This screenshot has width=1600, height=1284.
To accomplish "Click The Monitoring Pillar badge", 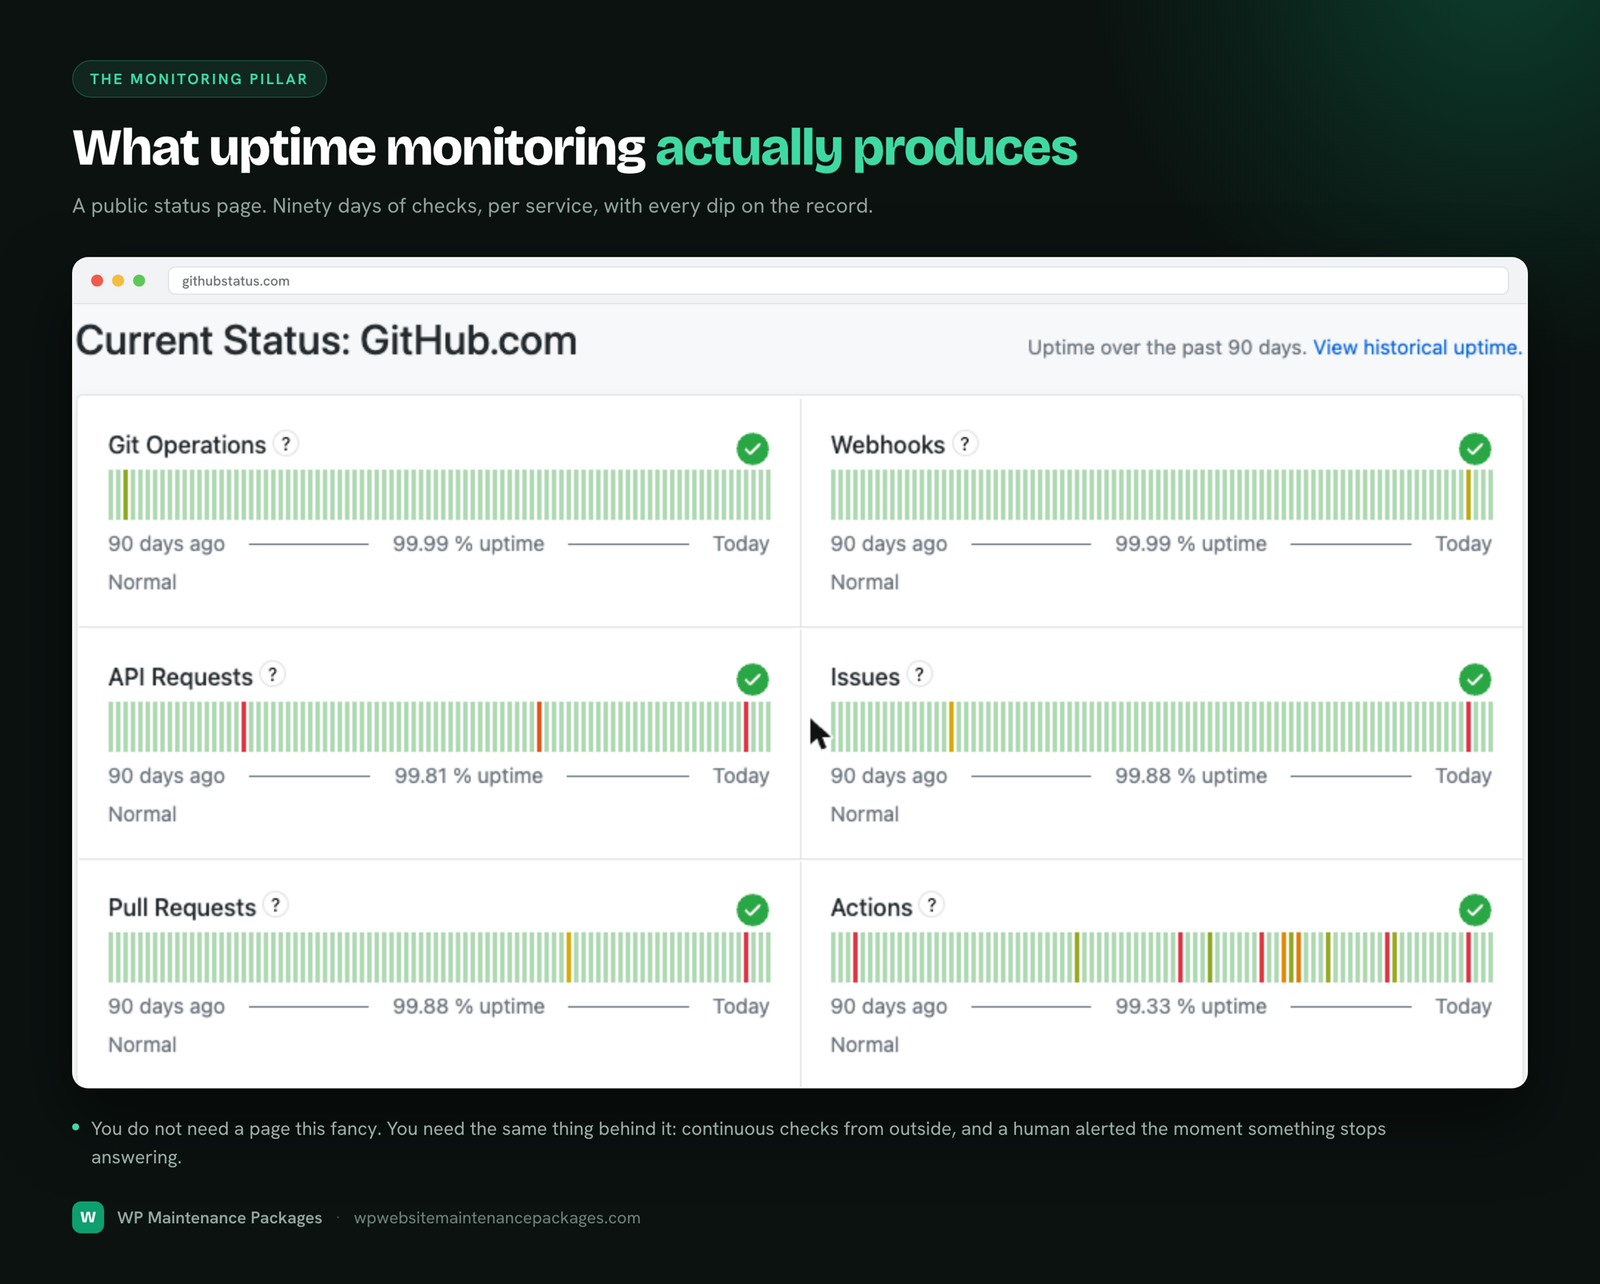I will click(199, 79).
